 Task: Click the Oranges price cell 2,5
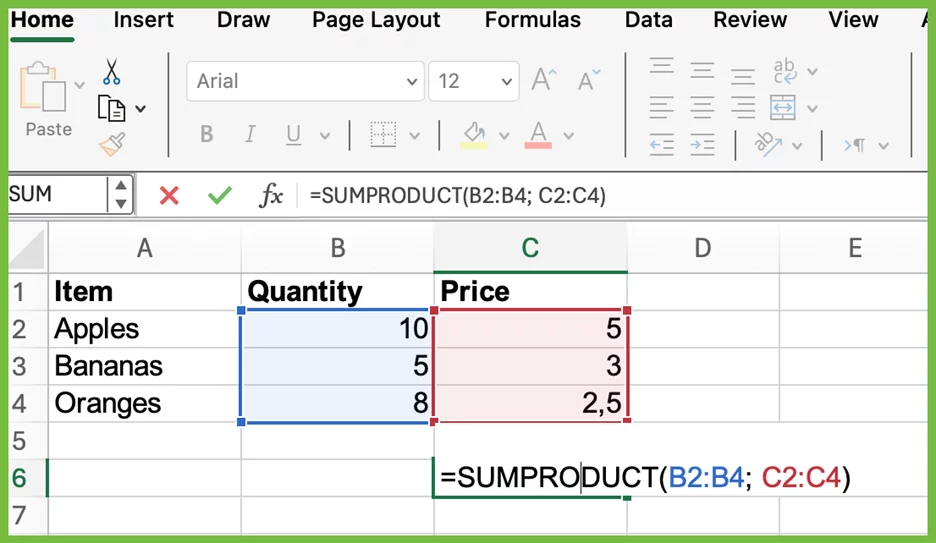point(531,403)
